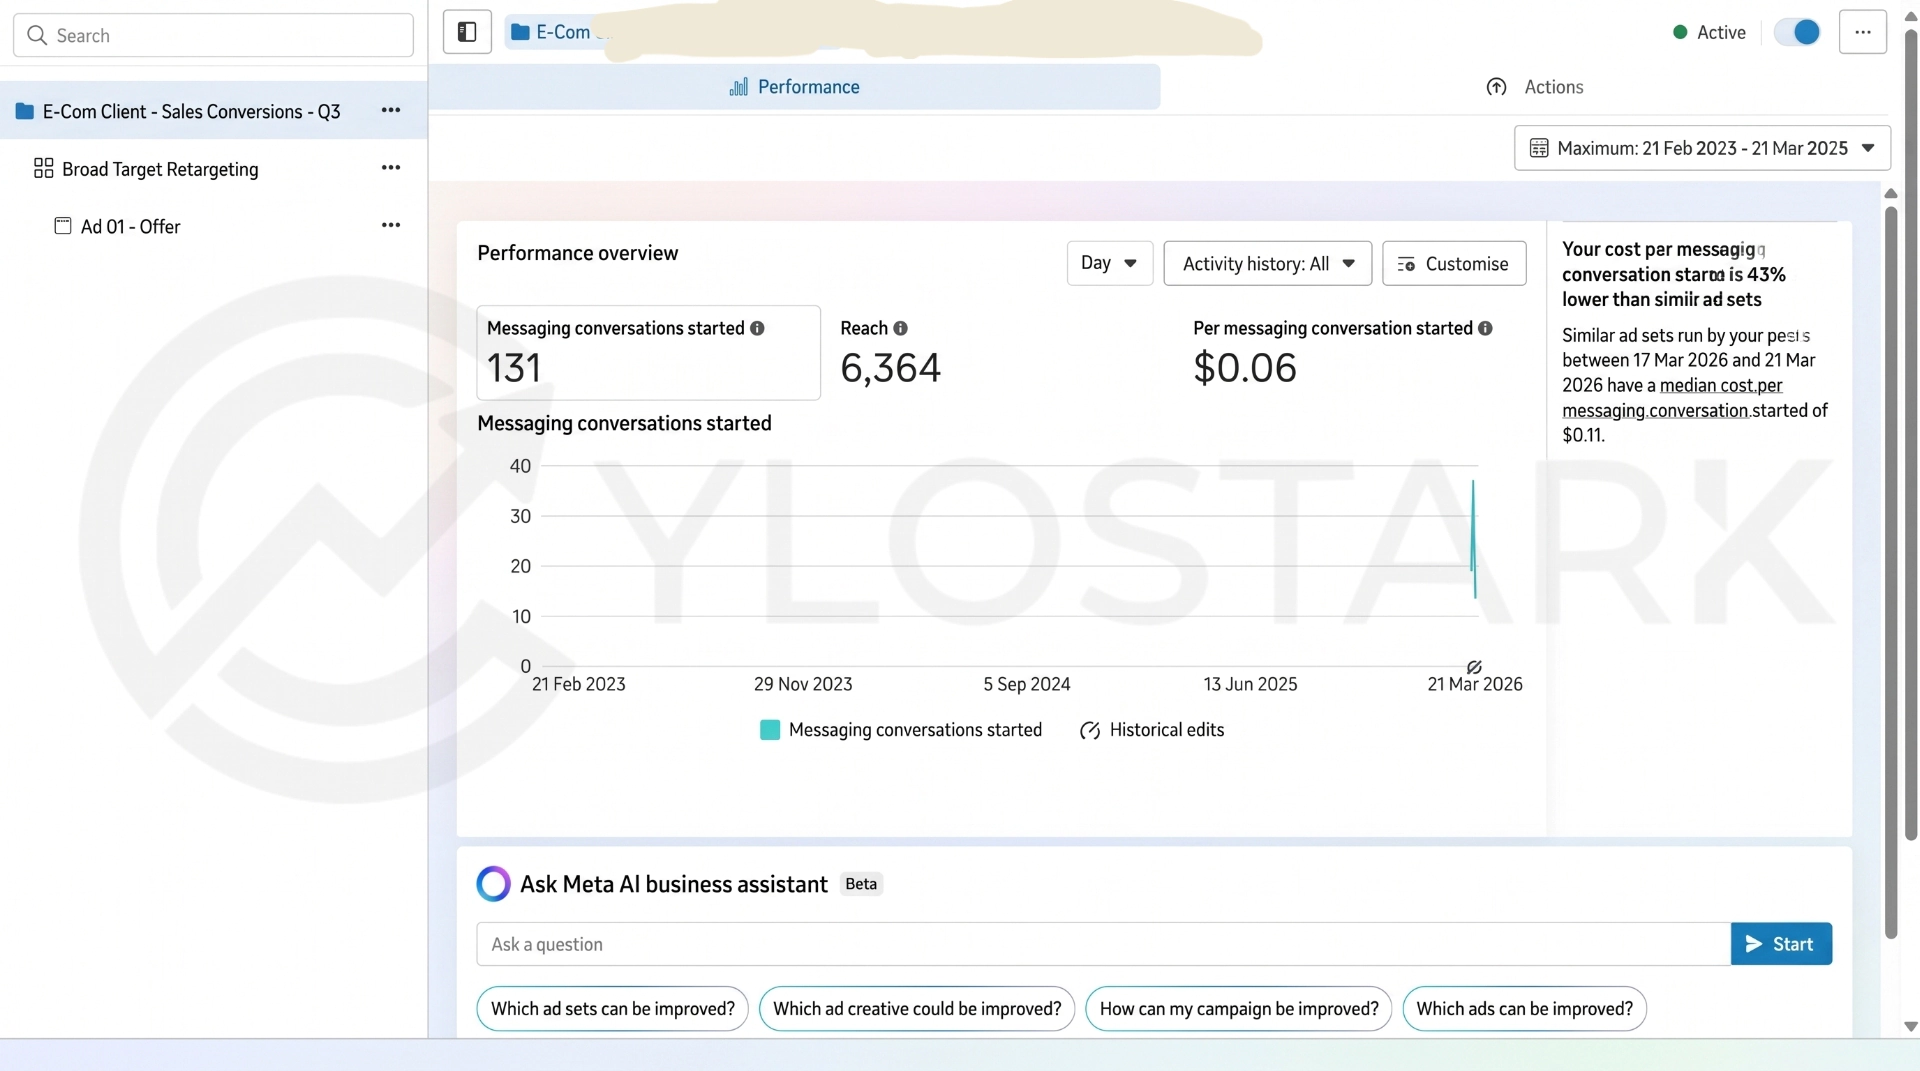
Task: Click the calendar icon in date range
Action: [x=1539, y=148]
